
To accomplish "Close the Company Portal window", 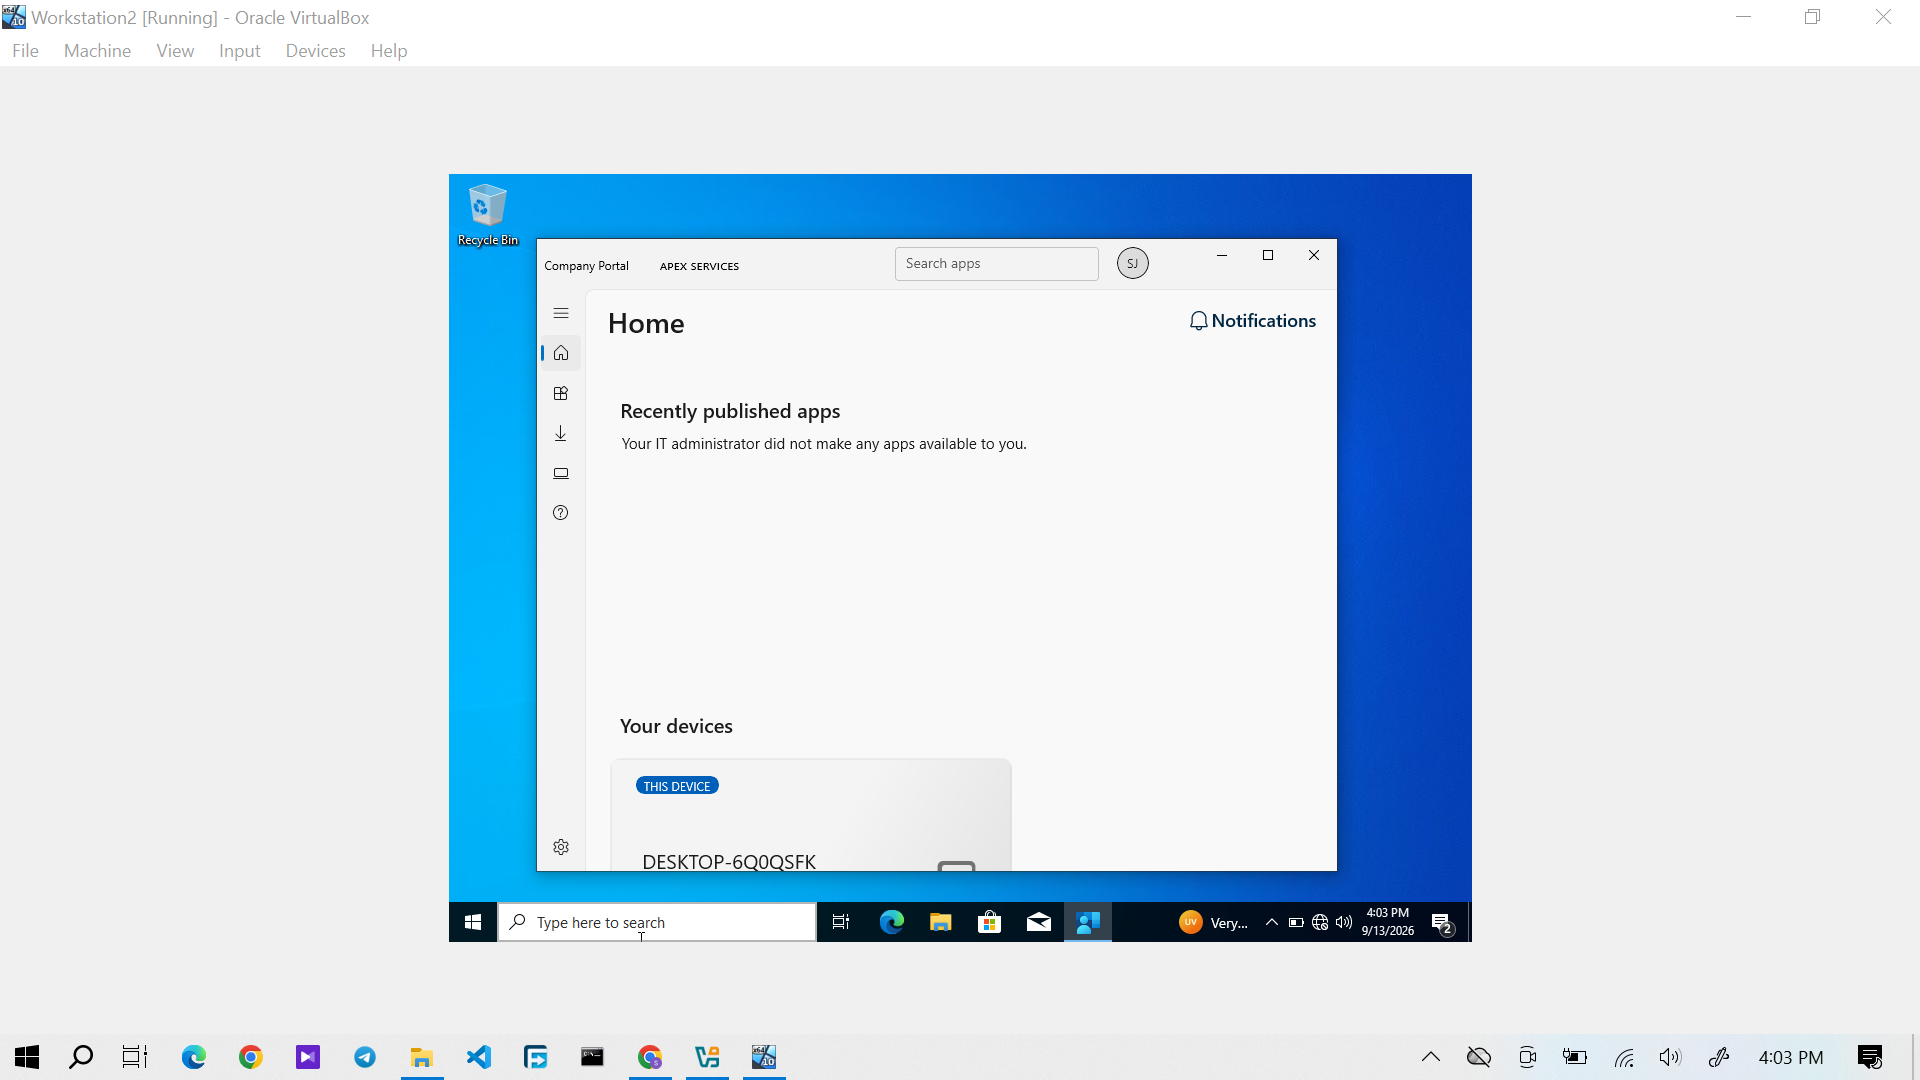I will [1314, 255].
